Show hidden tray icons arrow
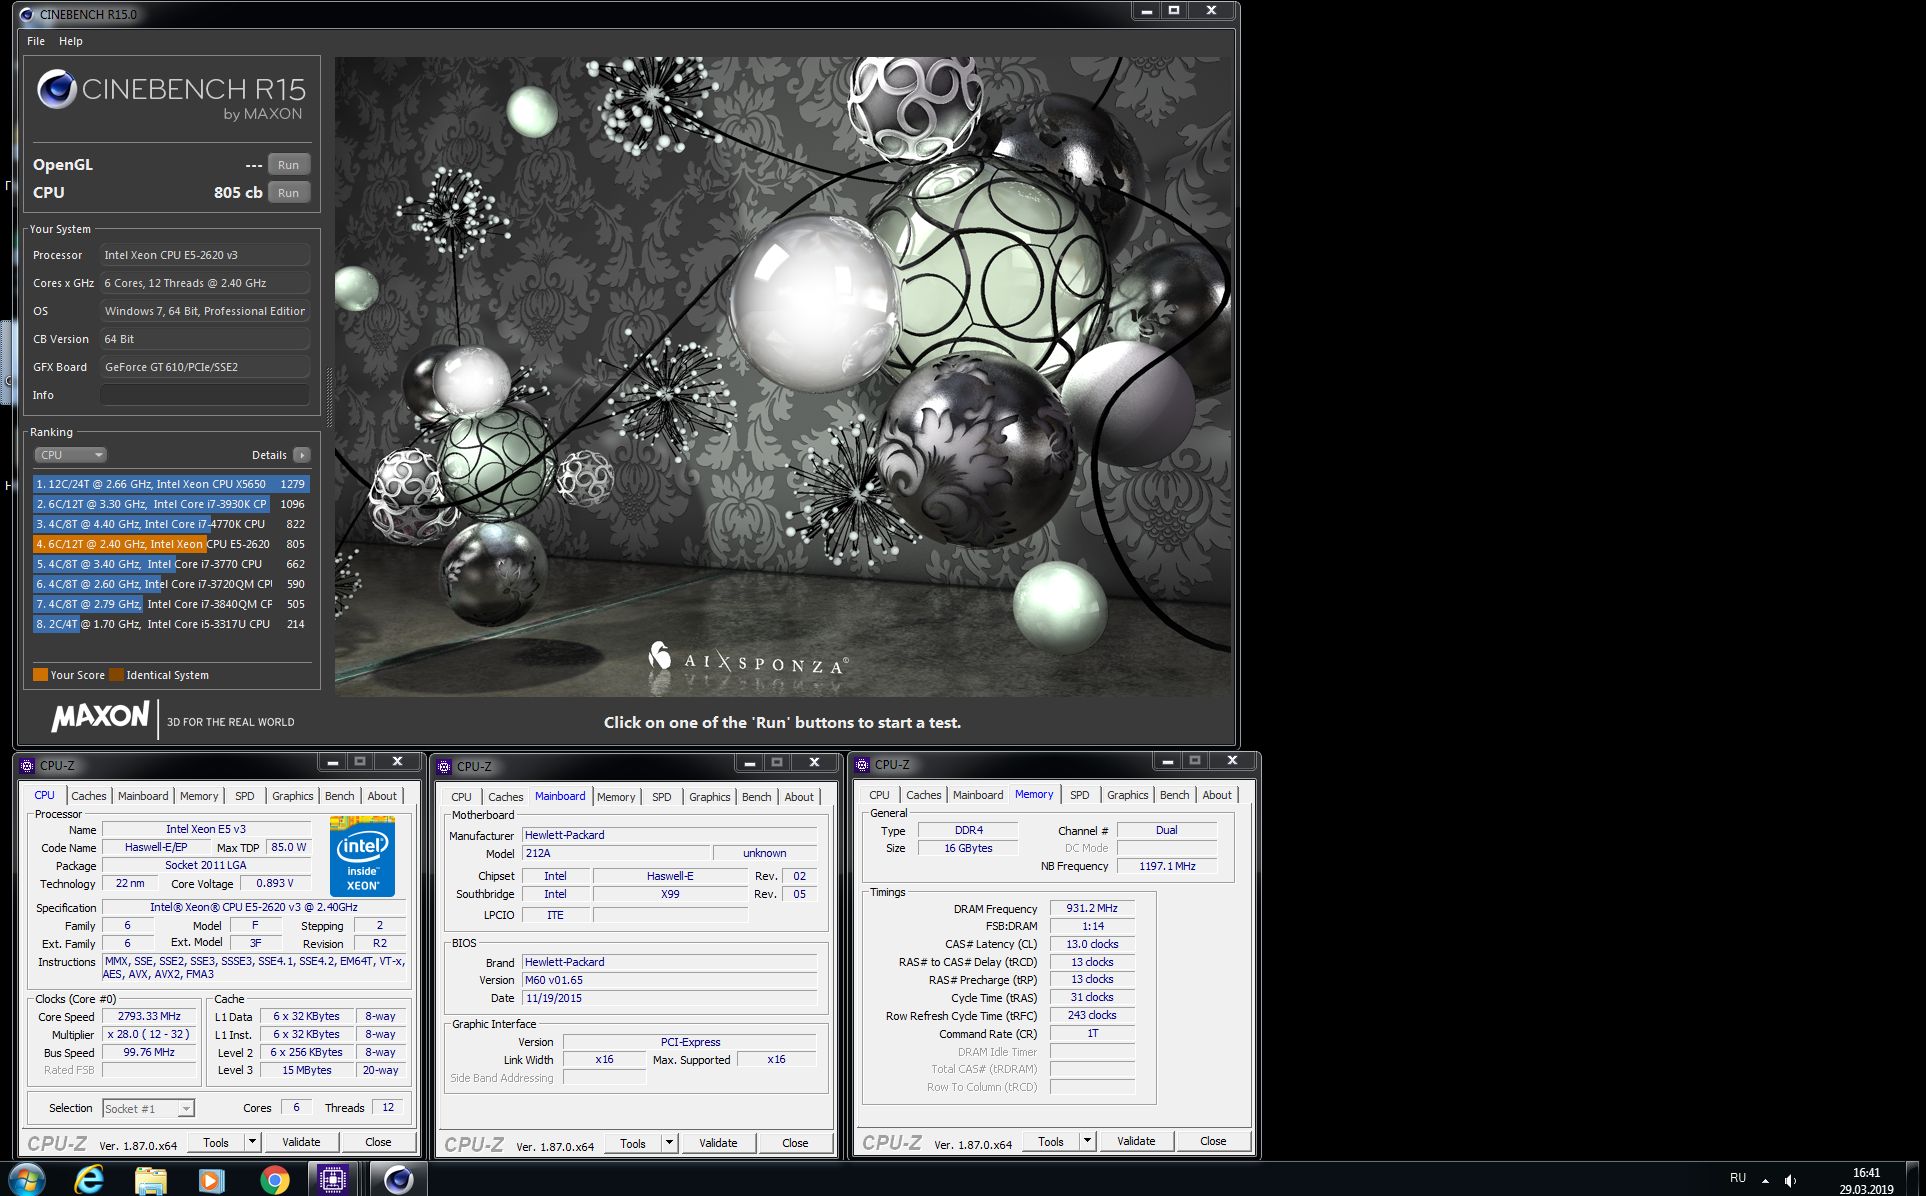 (x=1765, y=1180)
